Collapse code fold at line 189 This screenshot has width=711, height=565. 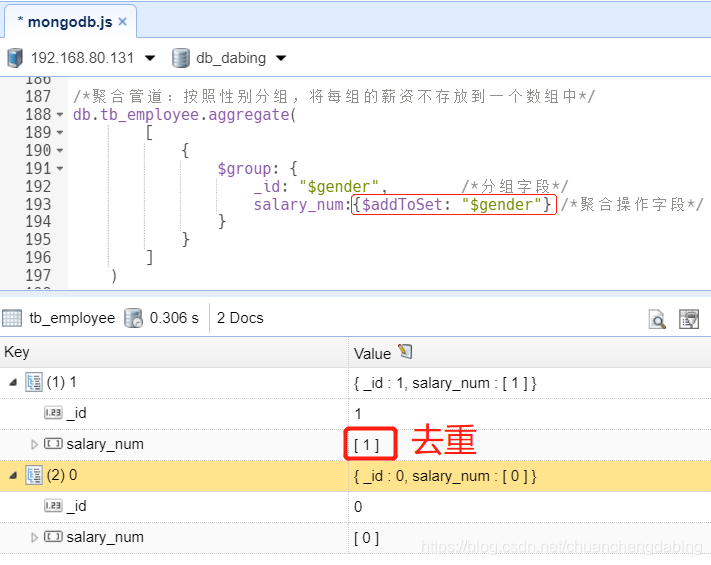[x=60, y=133]
